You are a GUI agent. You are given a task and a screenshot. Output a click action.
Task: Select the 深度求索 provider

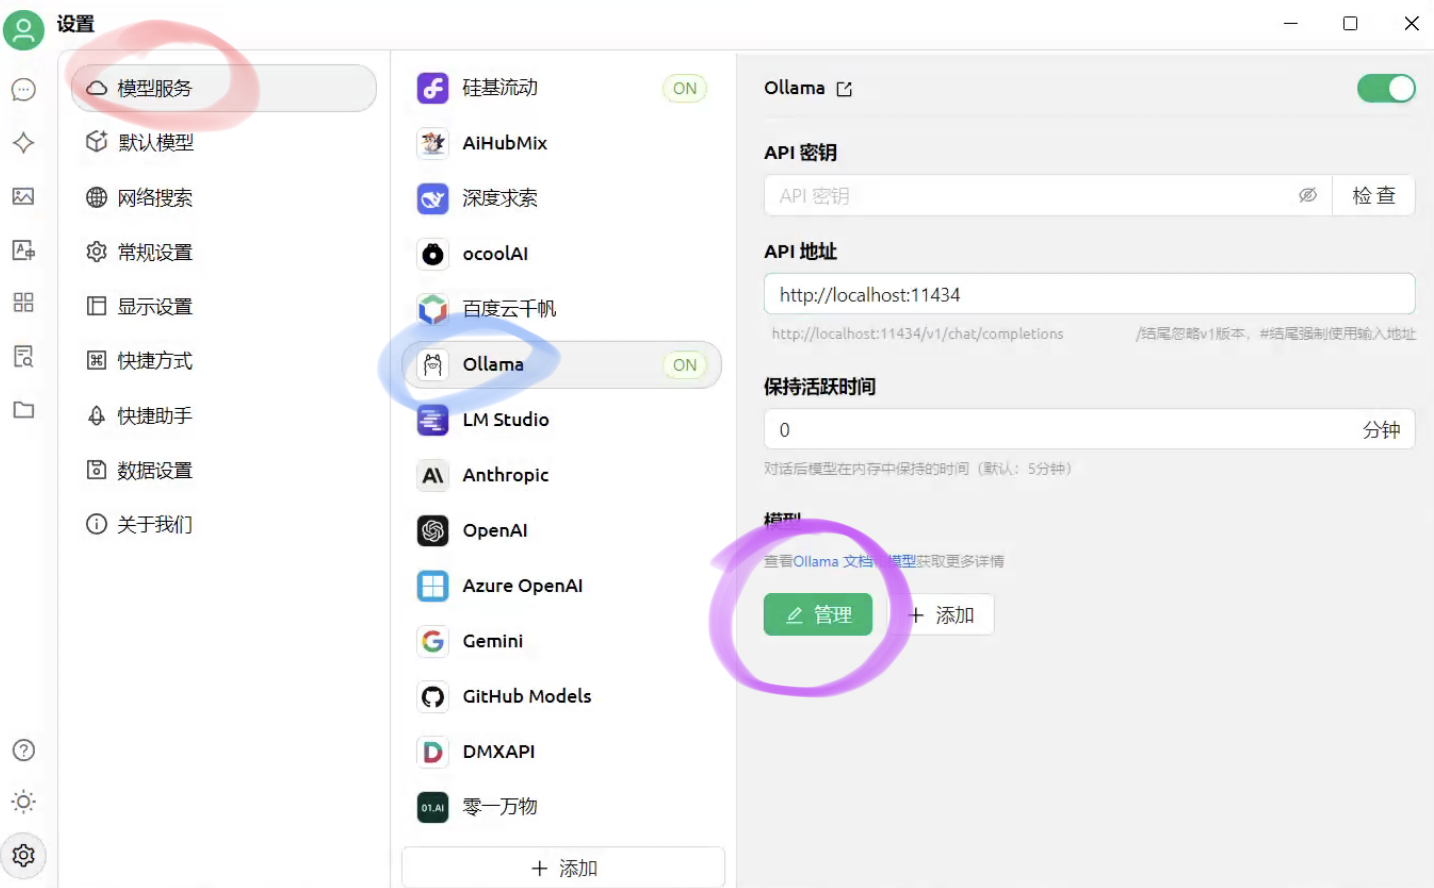point(562,198)
